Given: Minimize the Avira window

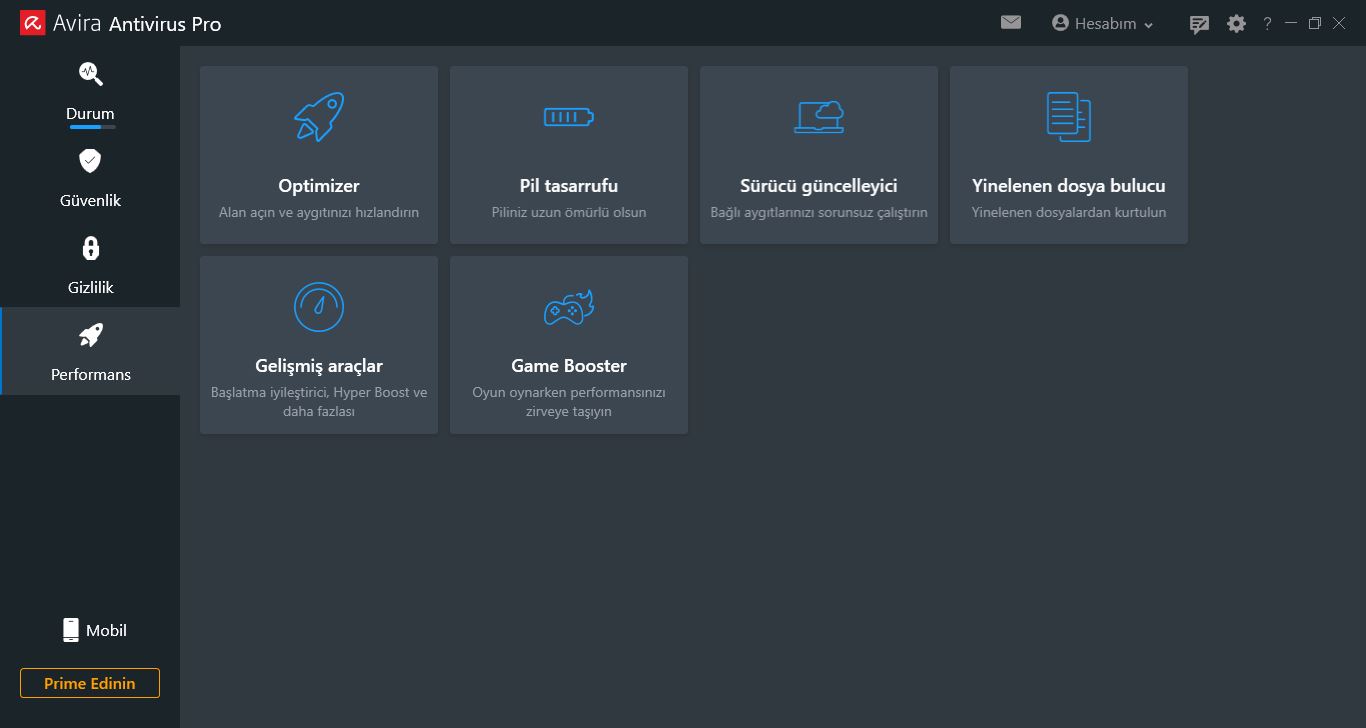Looking at the screenshot, I should tap(1291, 23).
